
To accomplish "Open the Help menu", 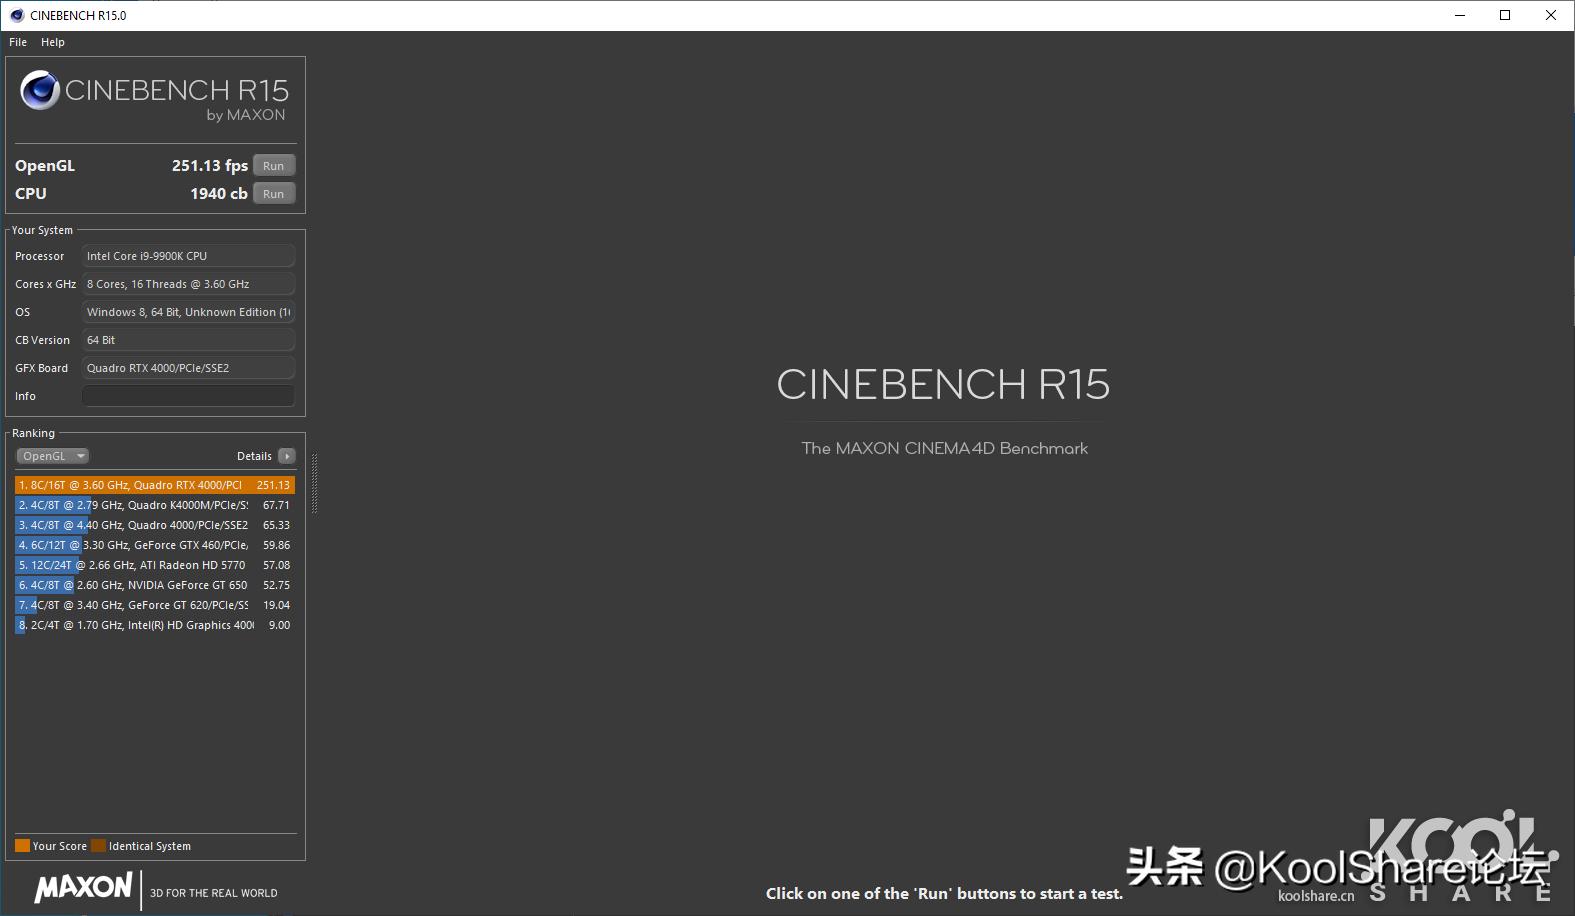I will tap(53, 42).
